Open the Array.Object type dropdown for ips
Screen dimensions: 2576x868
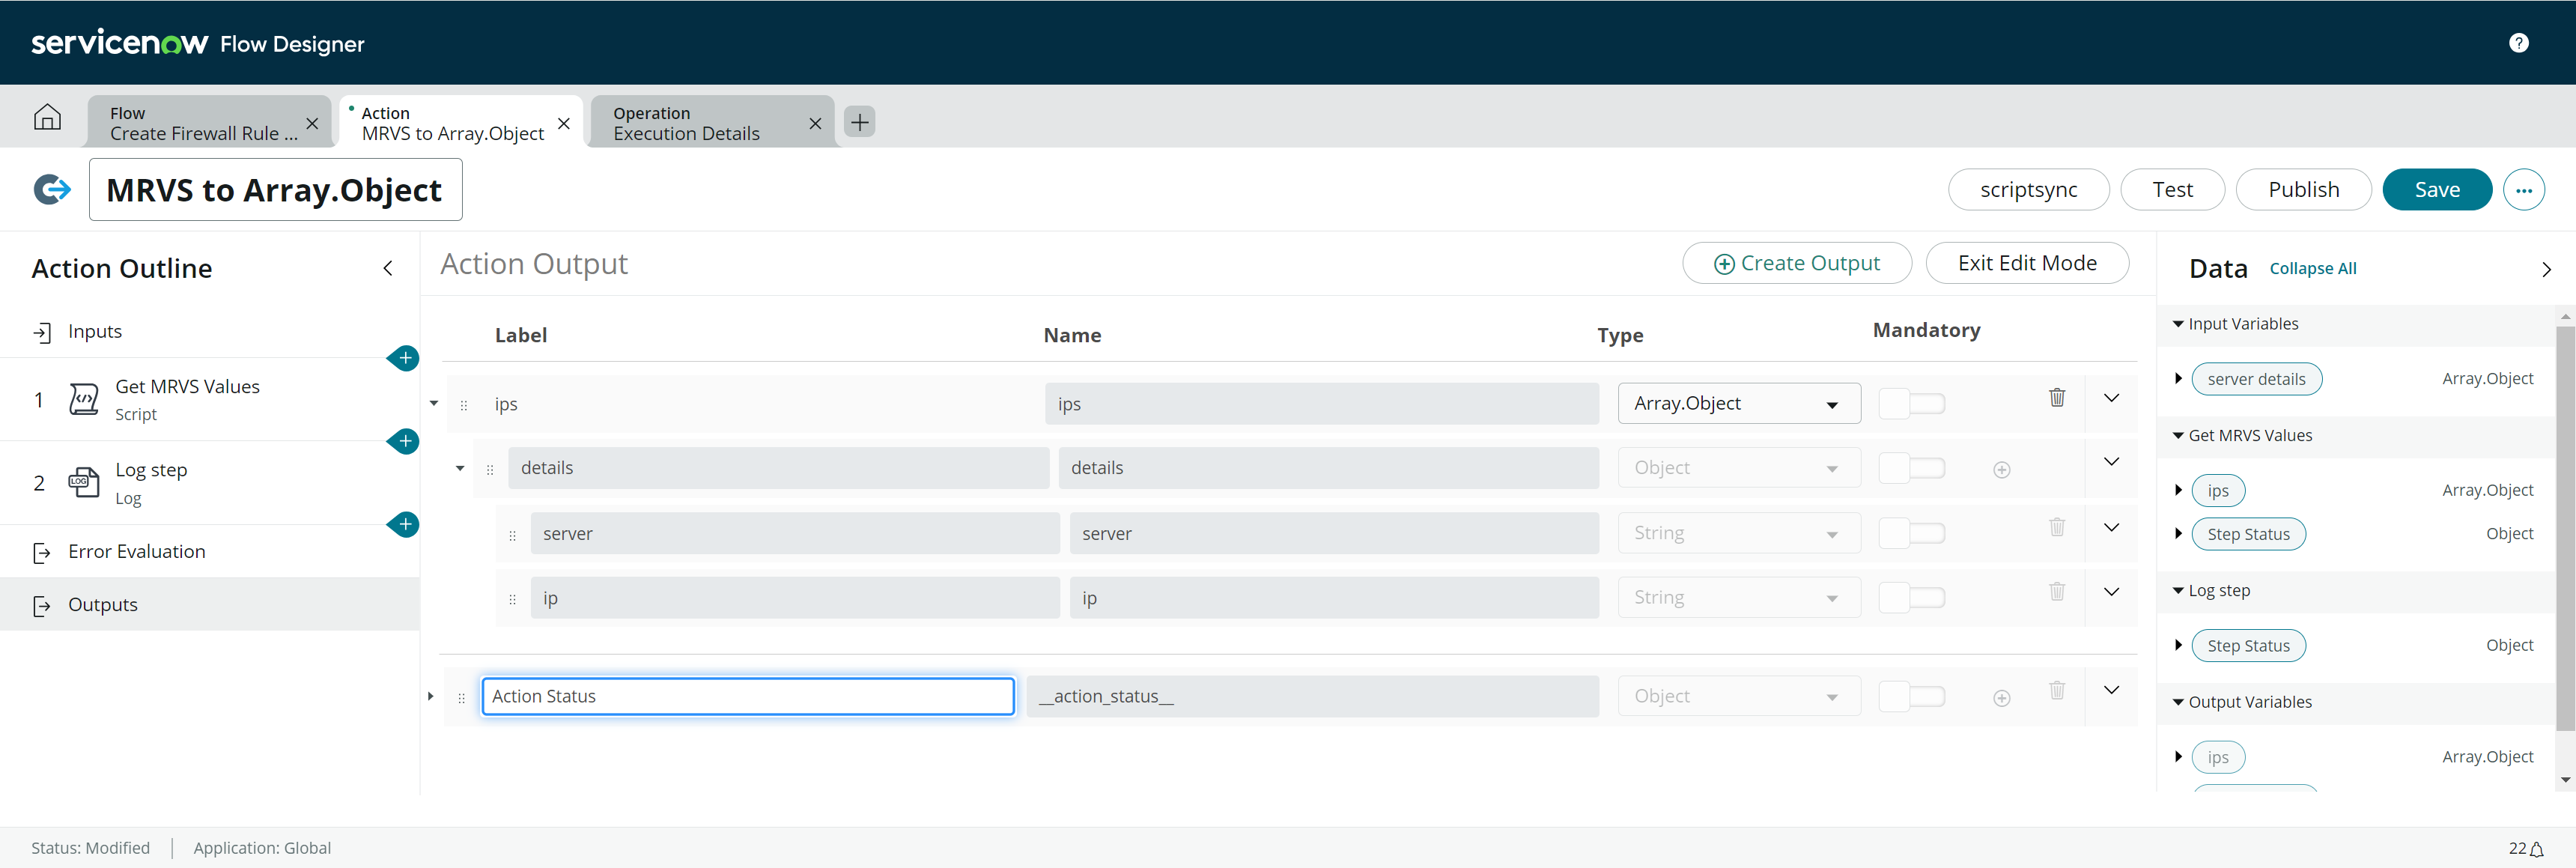coord(1738,404)
